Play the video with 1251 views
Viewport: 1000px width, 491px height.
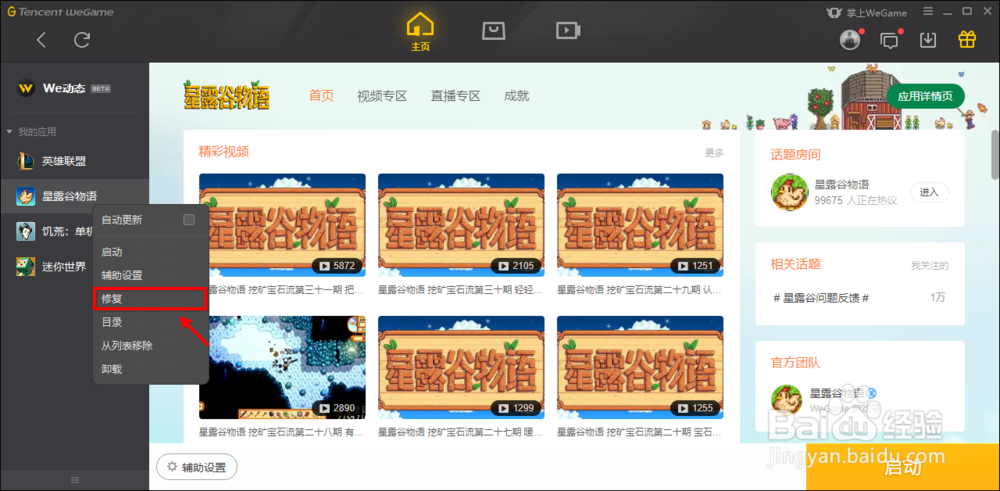click(640, 225)
